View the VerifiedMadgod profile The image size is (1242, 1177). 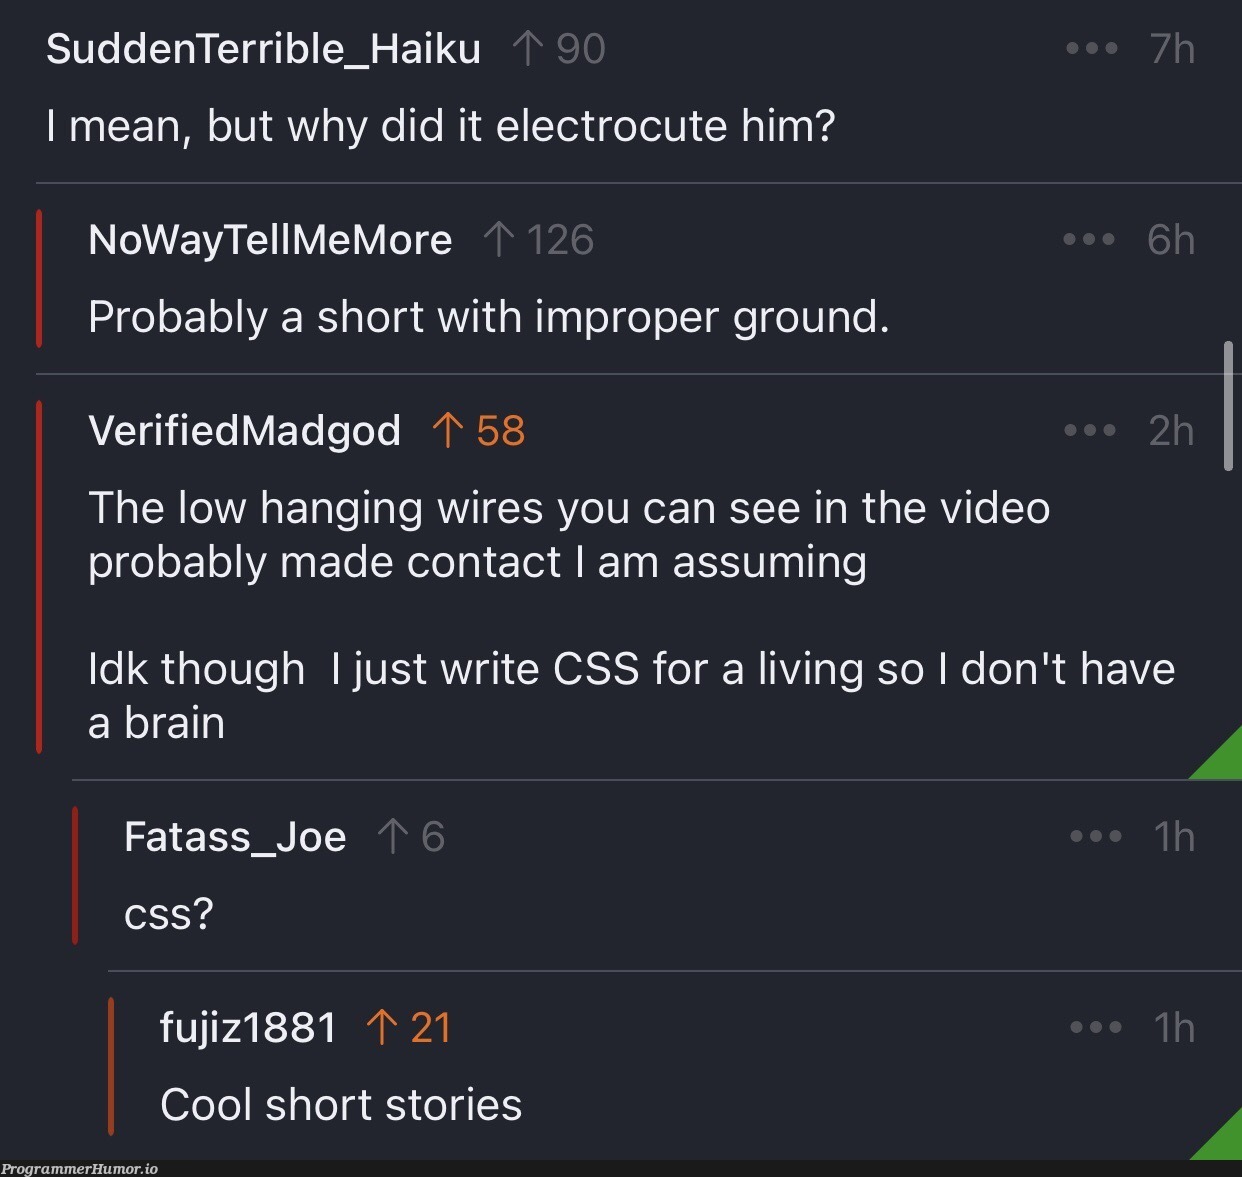[245, 431]
